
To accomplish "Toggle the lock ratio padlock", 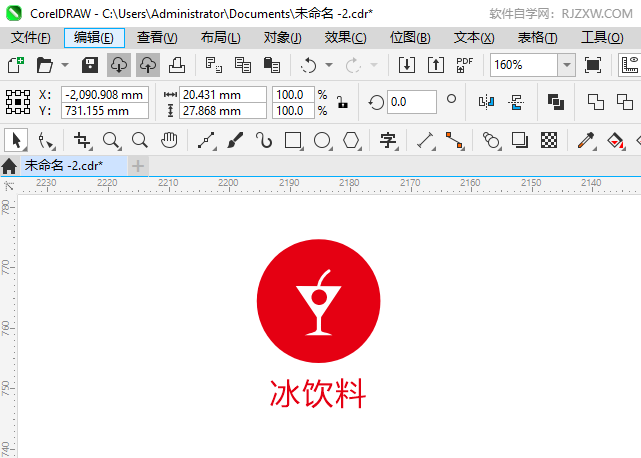I will tap(343, 102).
